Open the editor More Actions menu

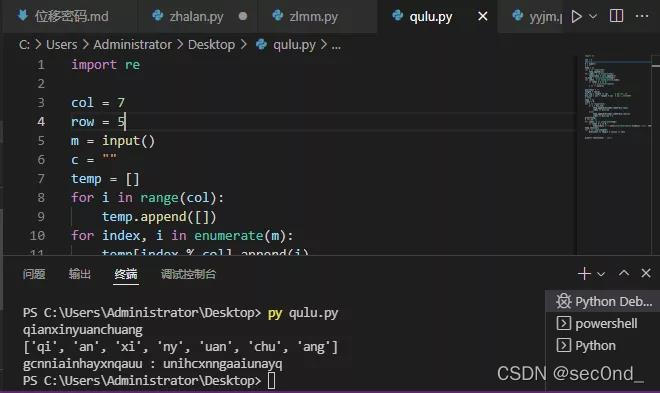coord(642,16)
